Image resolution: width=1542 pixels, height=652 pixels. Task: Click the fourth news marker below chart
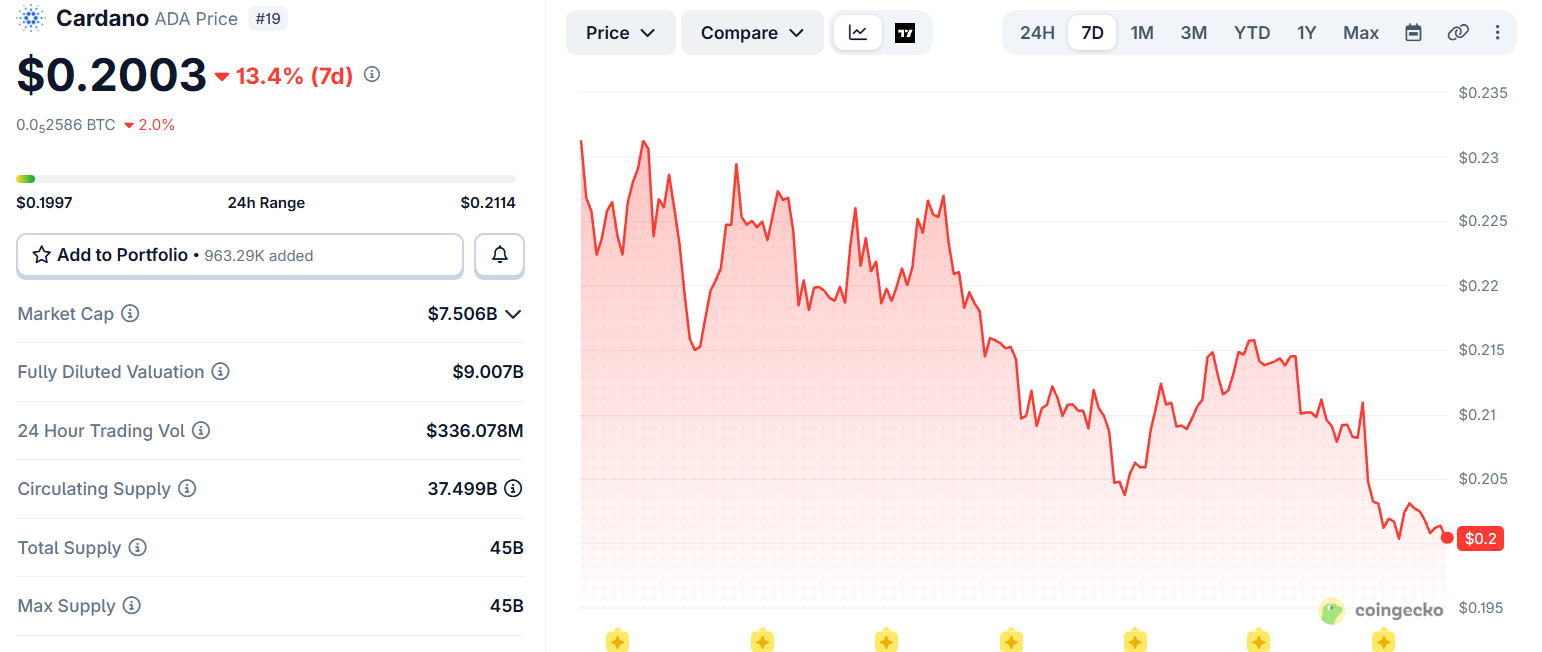pos(1011,640)
